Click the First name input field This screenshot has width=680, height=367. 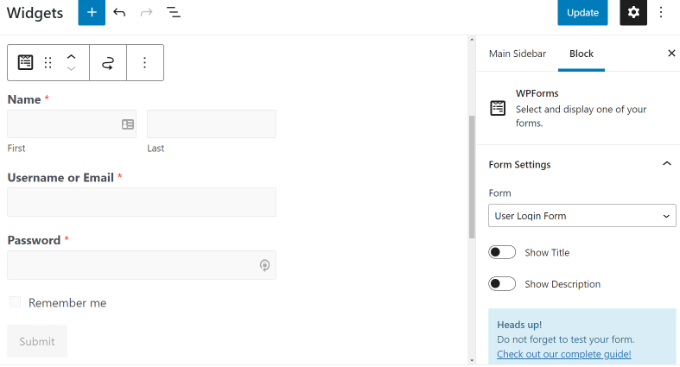72,124
